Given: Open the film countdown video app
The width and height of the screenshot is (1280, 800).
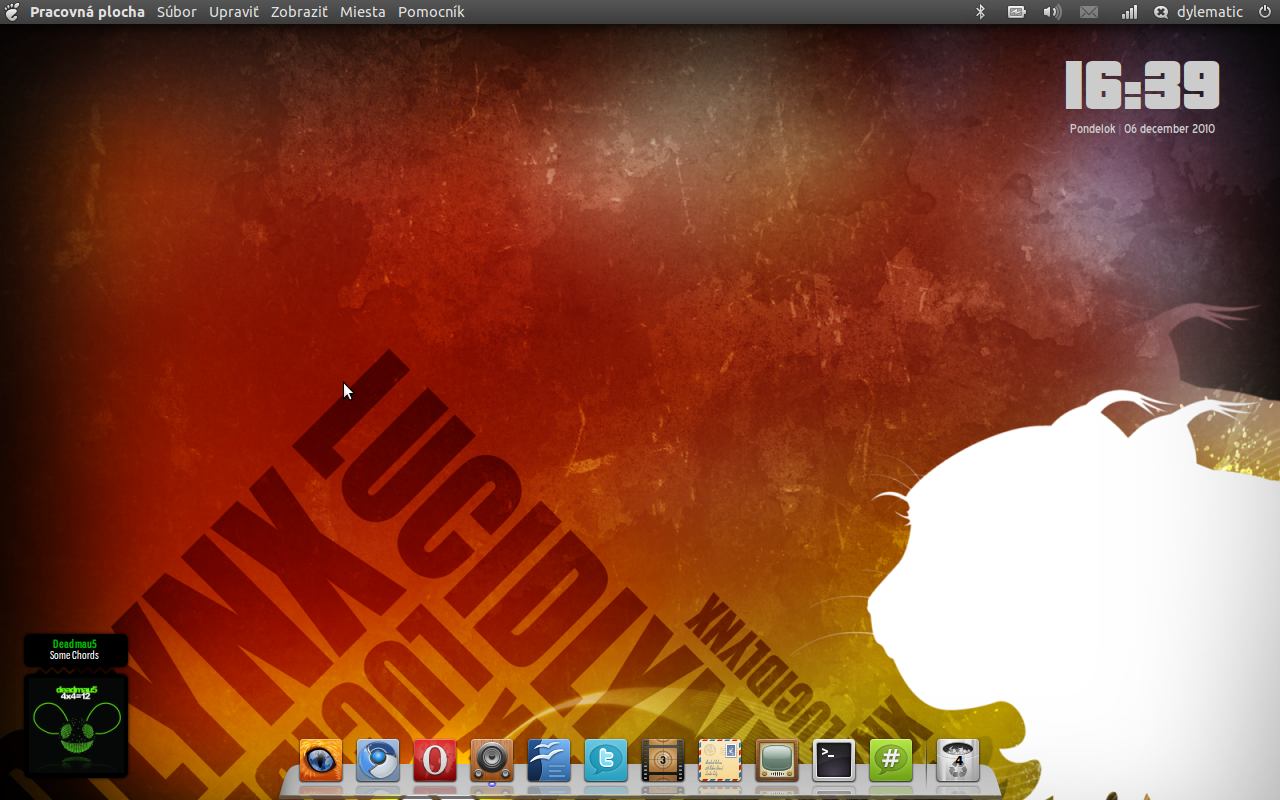Looking at the screenshot, I should tap(663, 761).
